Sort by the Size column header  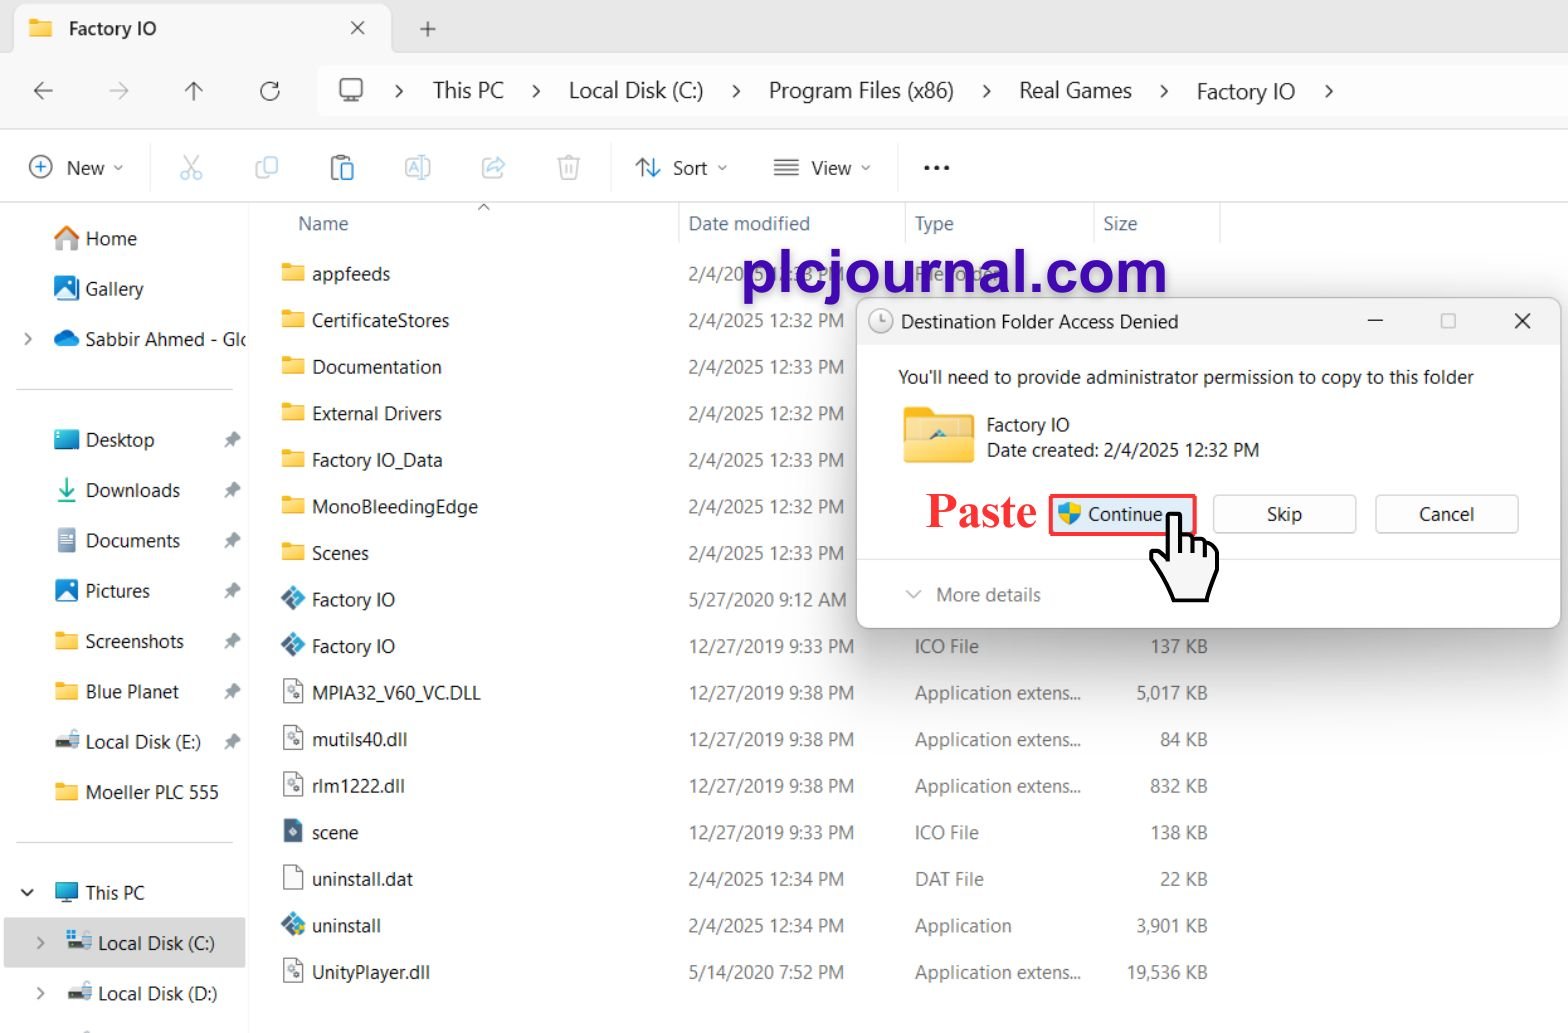[1120, 224]
